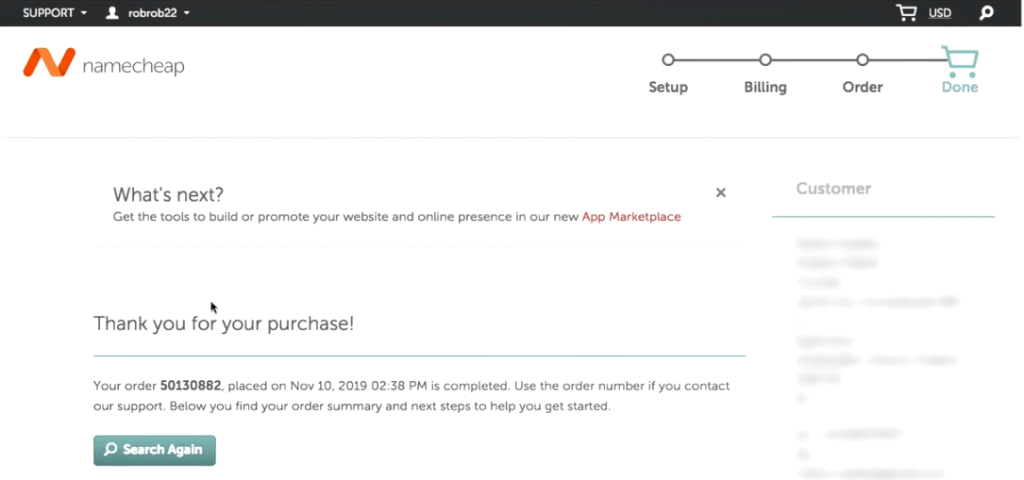Select the Billing step circle
This screenshot has height=480, width=1024.
tap(765, 60)
